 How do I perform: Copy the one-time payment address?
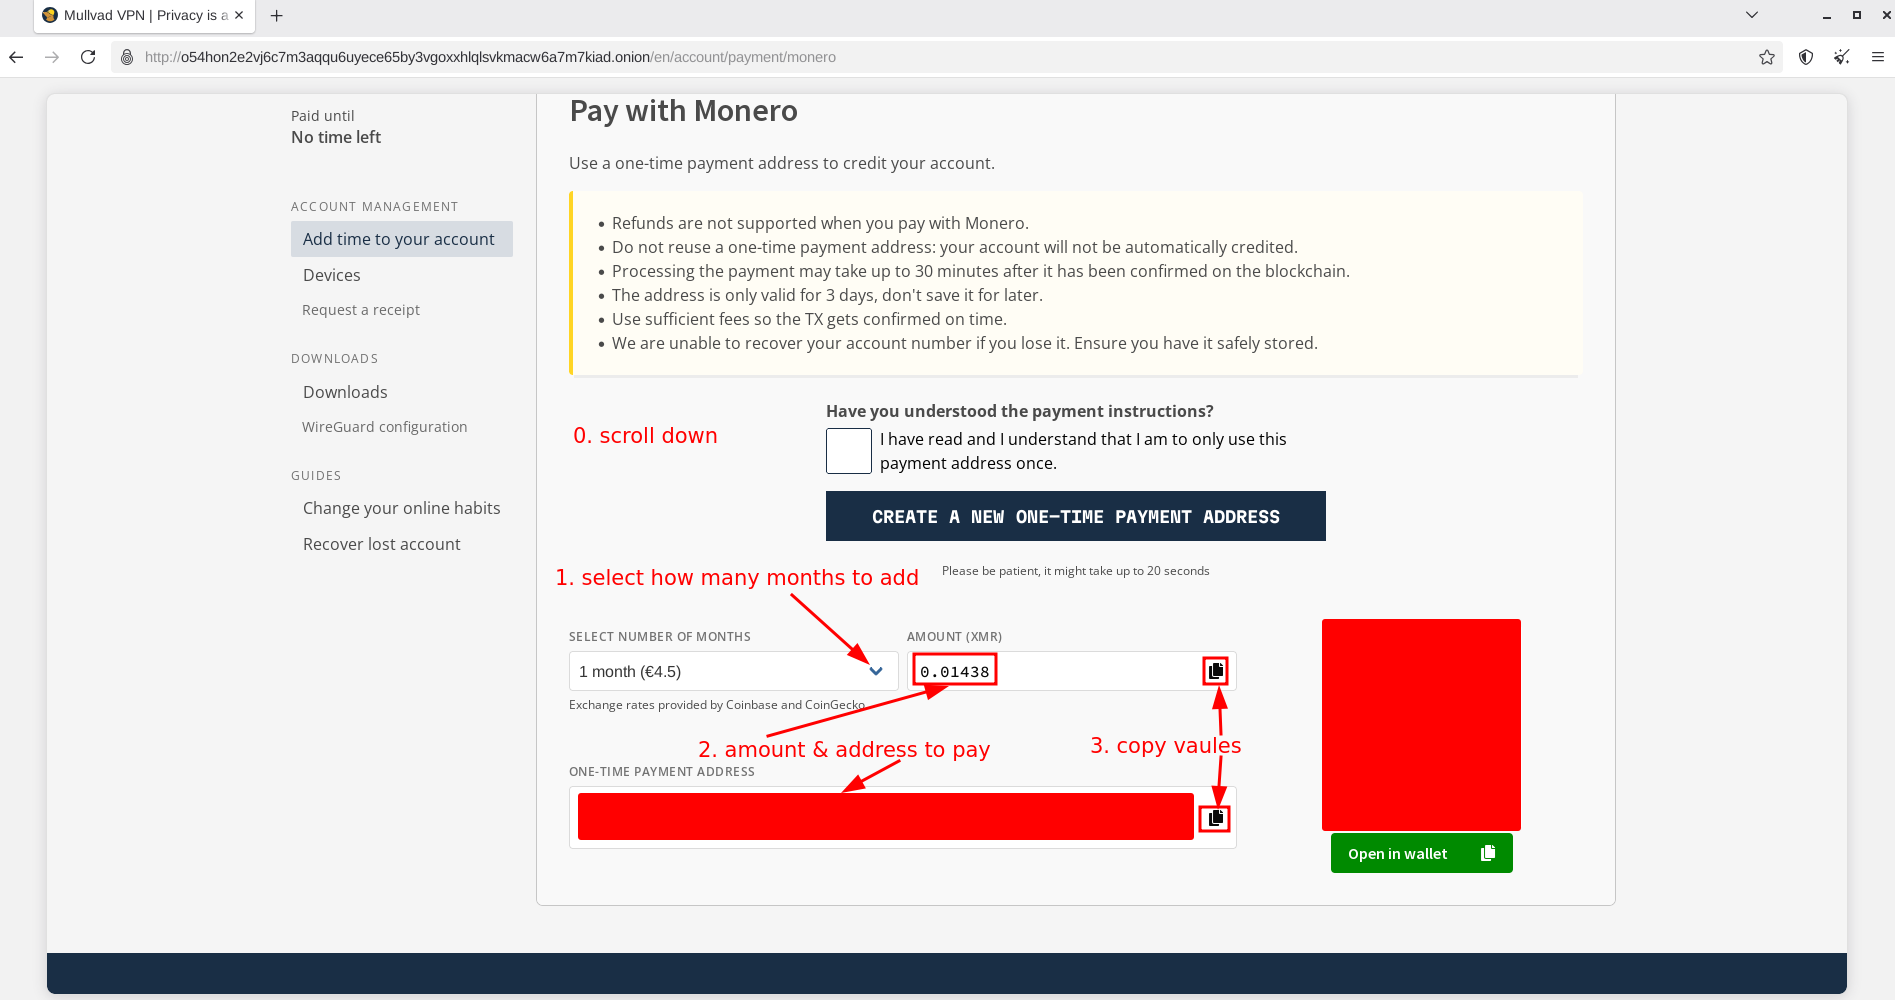(1215, 818)
